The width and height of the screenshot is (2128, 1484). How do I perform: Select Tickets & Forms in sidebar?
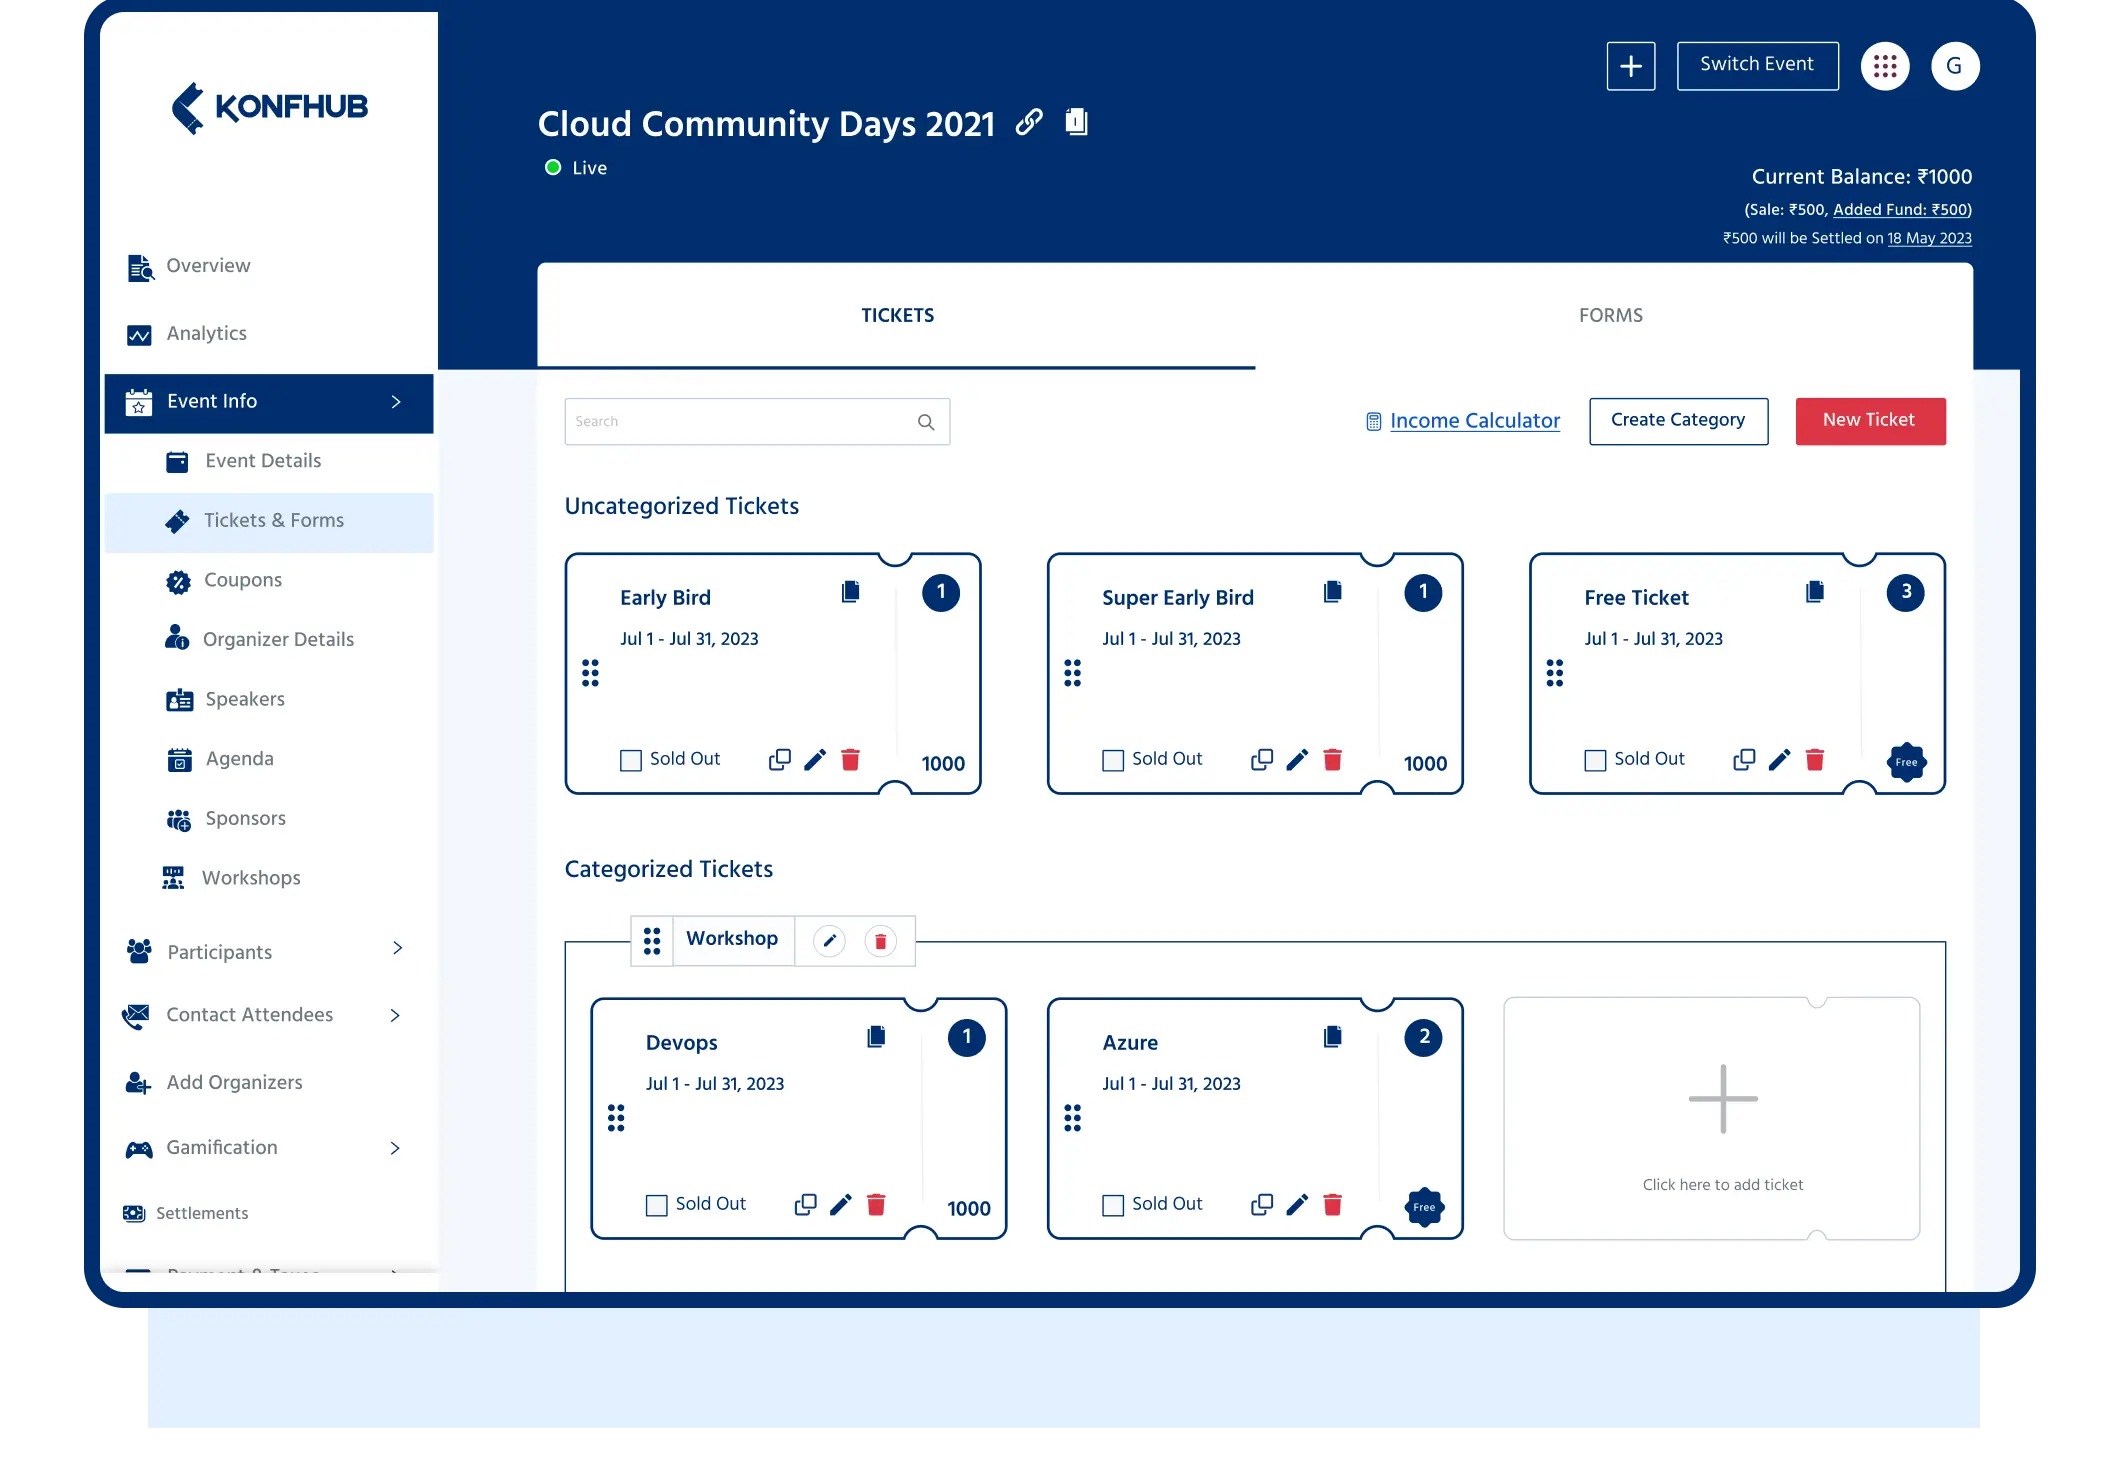[x=269, y=521]
